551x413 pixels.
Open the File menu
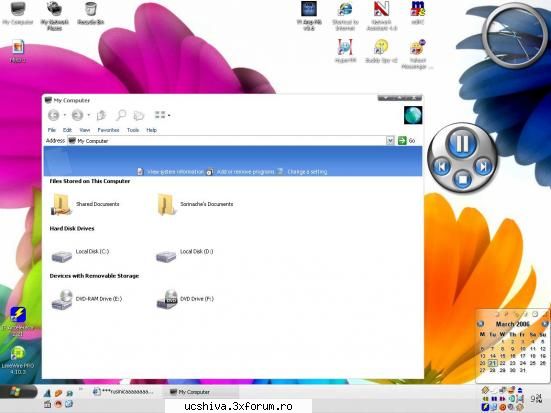click(52, 130)
